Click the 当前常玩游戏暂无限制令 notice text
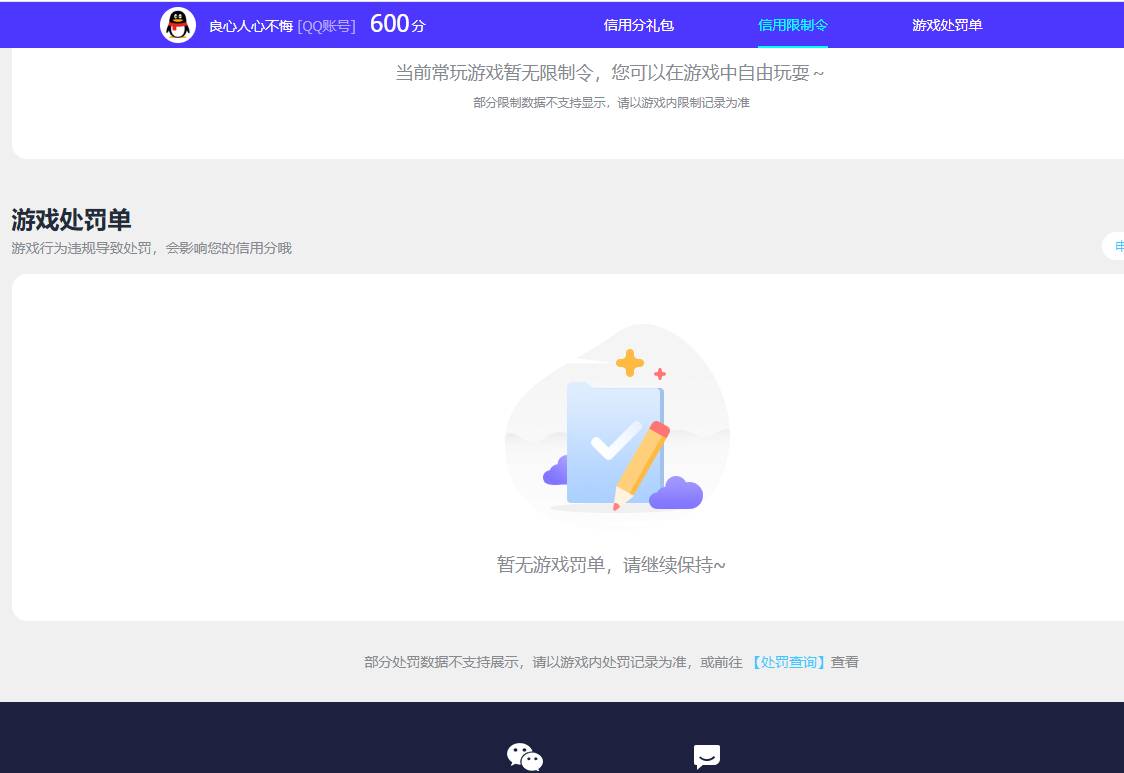The width and height of the screenshot is (1124, 773). (612, 72)
